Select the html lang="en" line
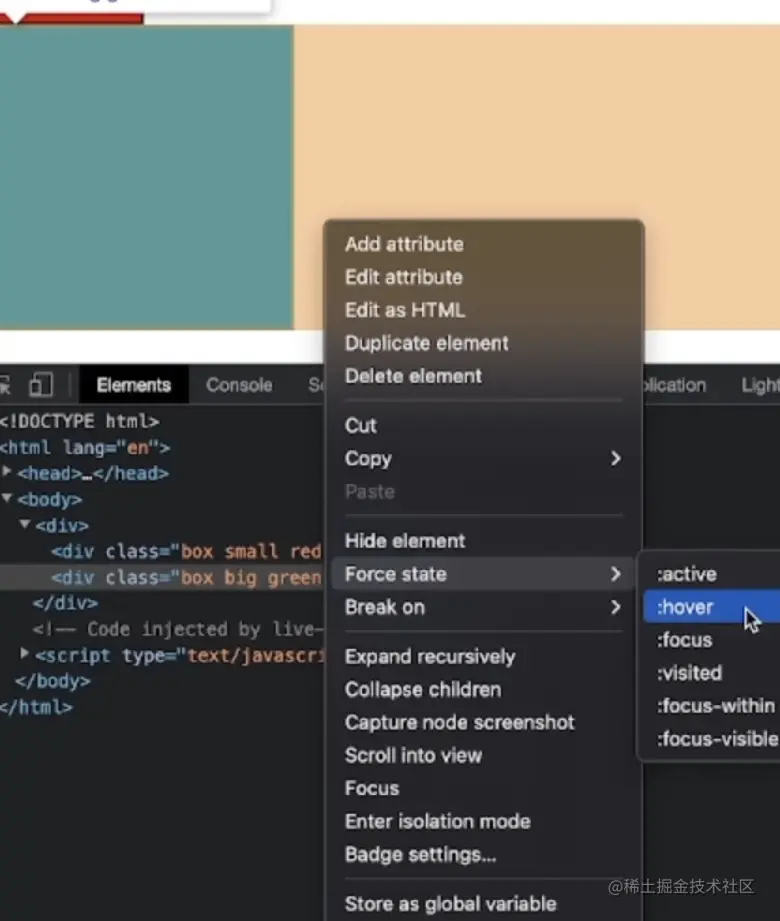 85,448
